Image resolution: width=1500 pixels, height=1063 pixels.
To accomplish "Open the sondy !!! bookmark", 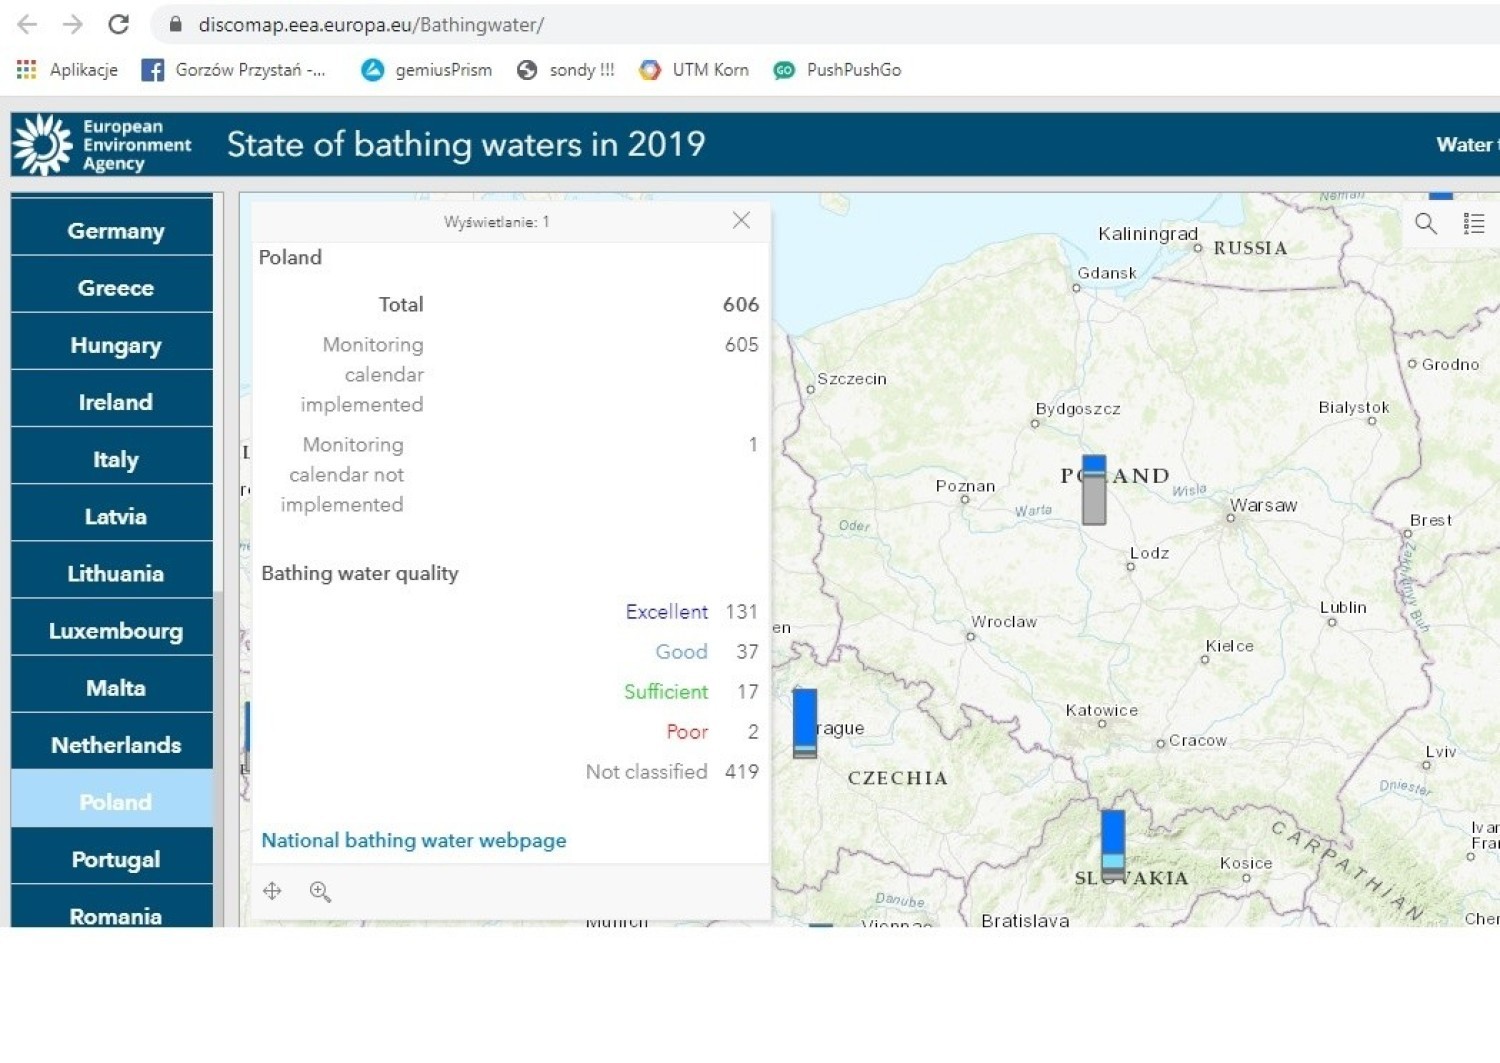I will (x=566, y=69).
